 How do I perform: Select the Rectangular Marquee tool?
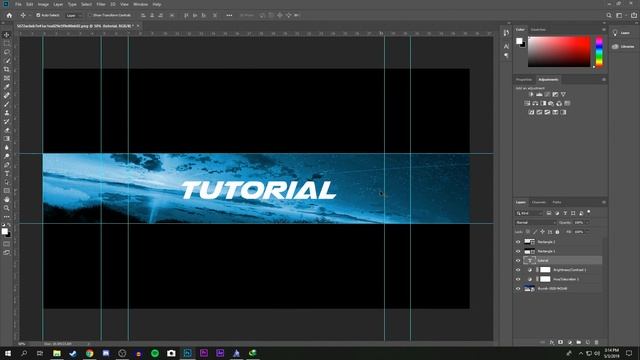click(7, 43)
